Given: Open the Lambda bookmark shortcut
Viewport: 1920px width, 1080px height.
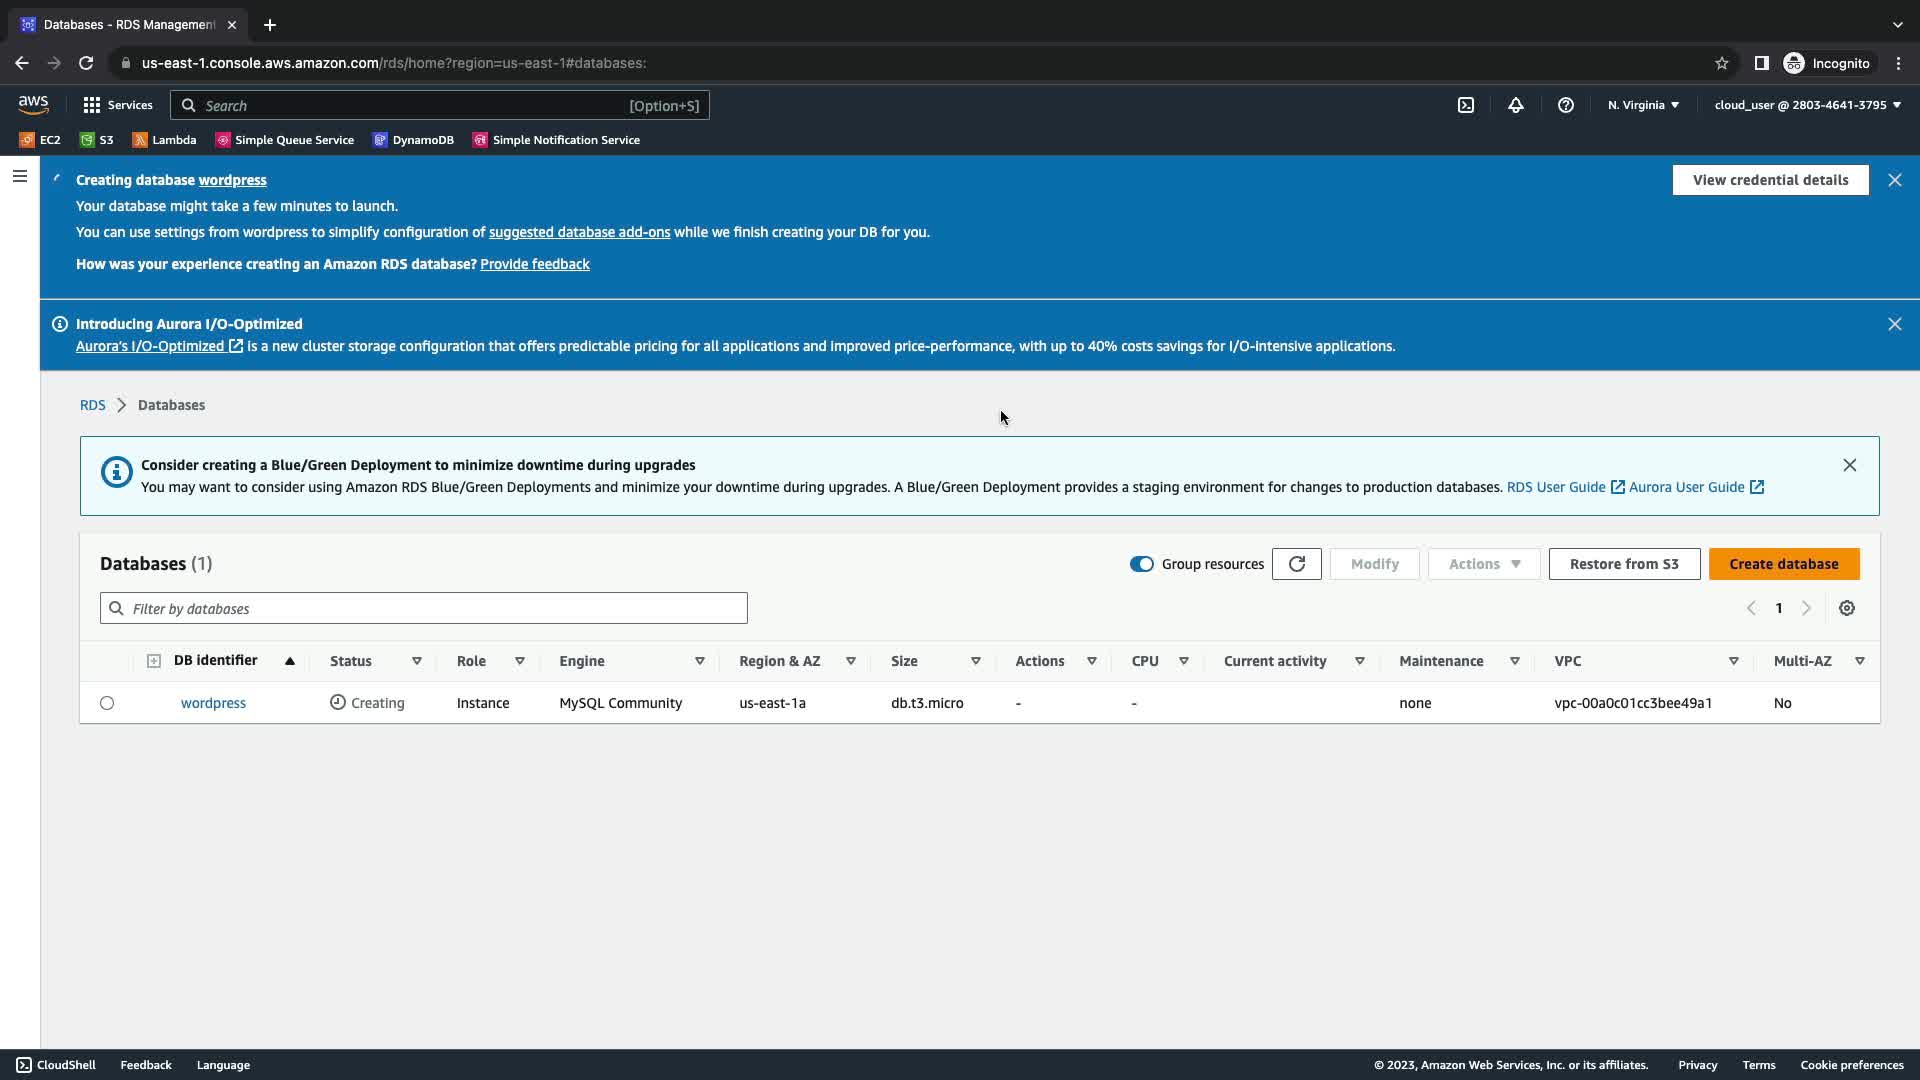Looking at the screenshot, I should (x=164, y=140).
